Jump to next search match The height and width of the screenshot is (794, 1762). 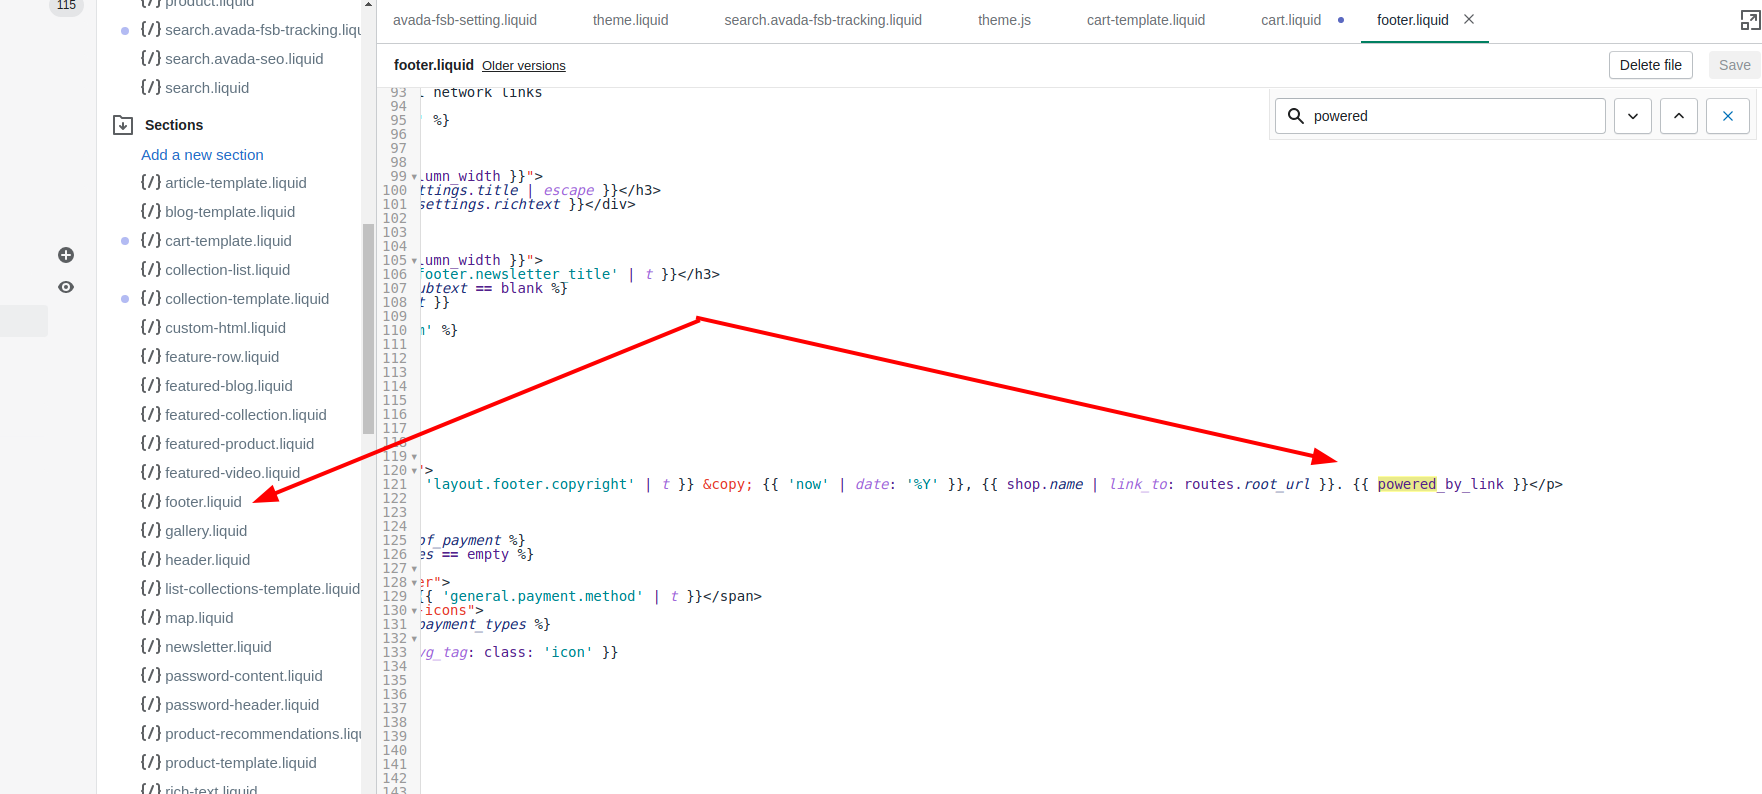point(1633,116)
